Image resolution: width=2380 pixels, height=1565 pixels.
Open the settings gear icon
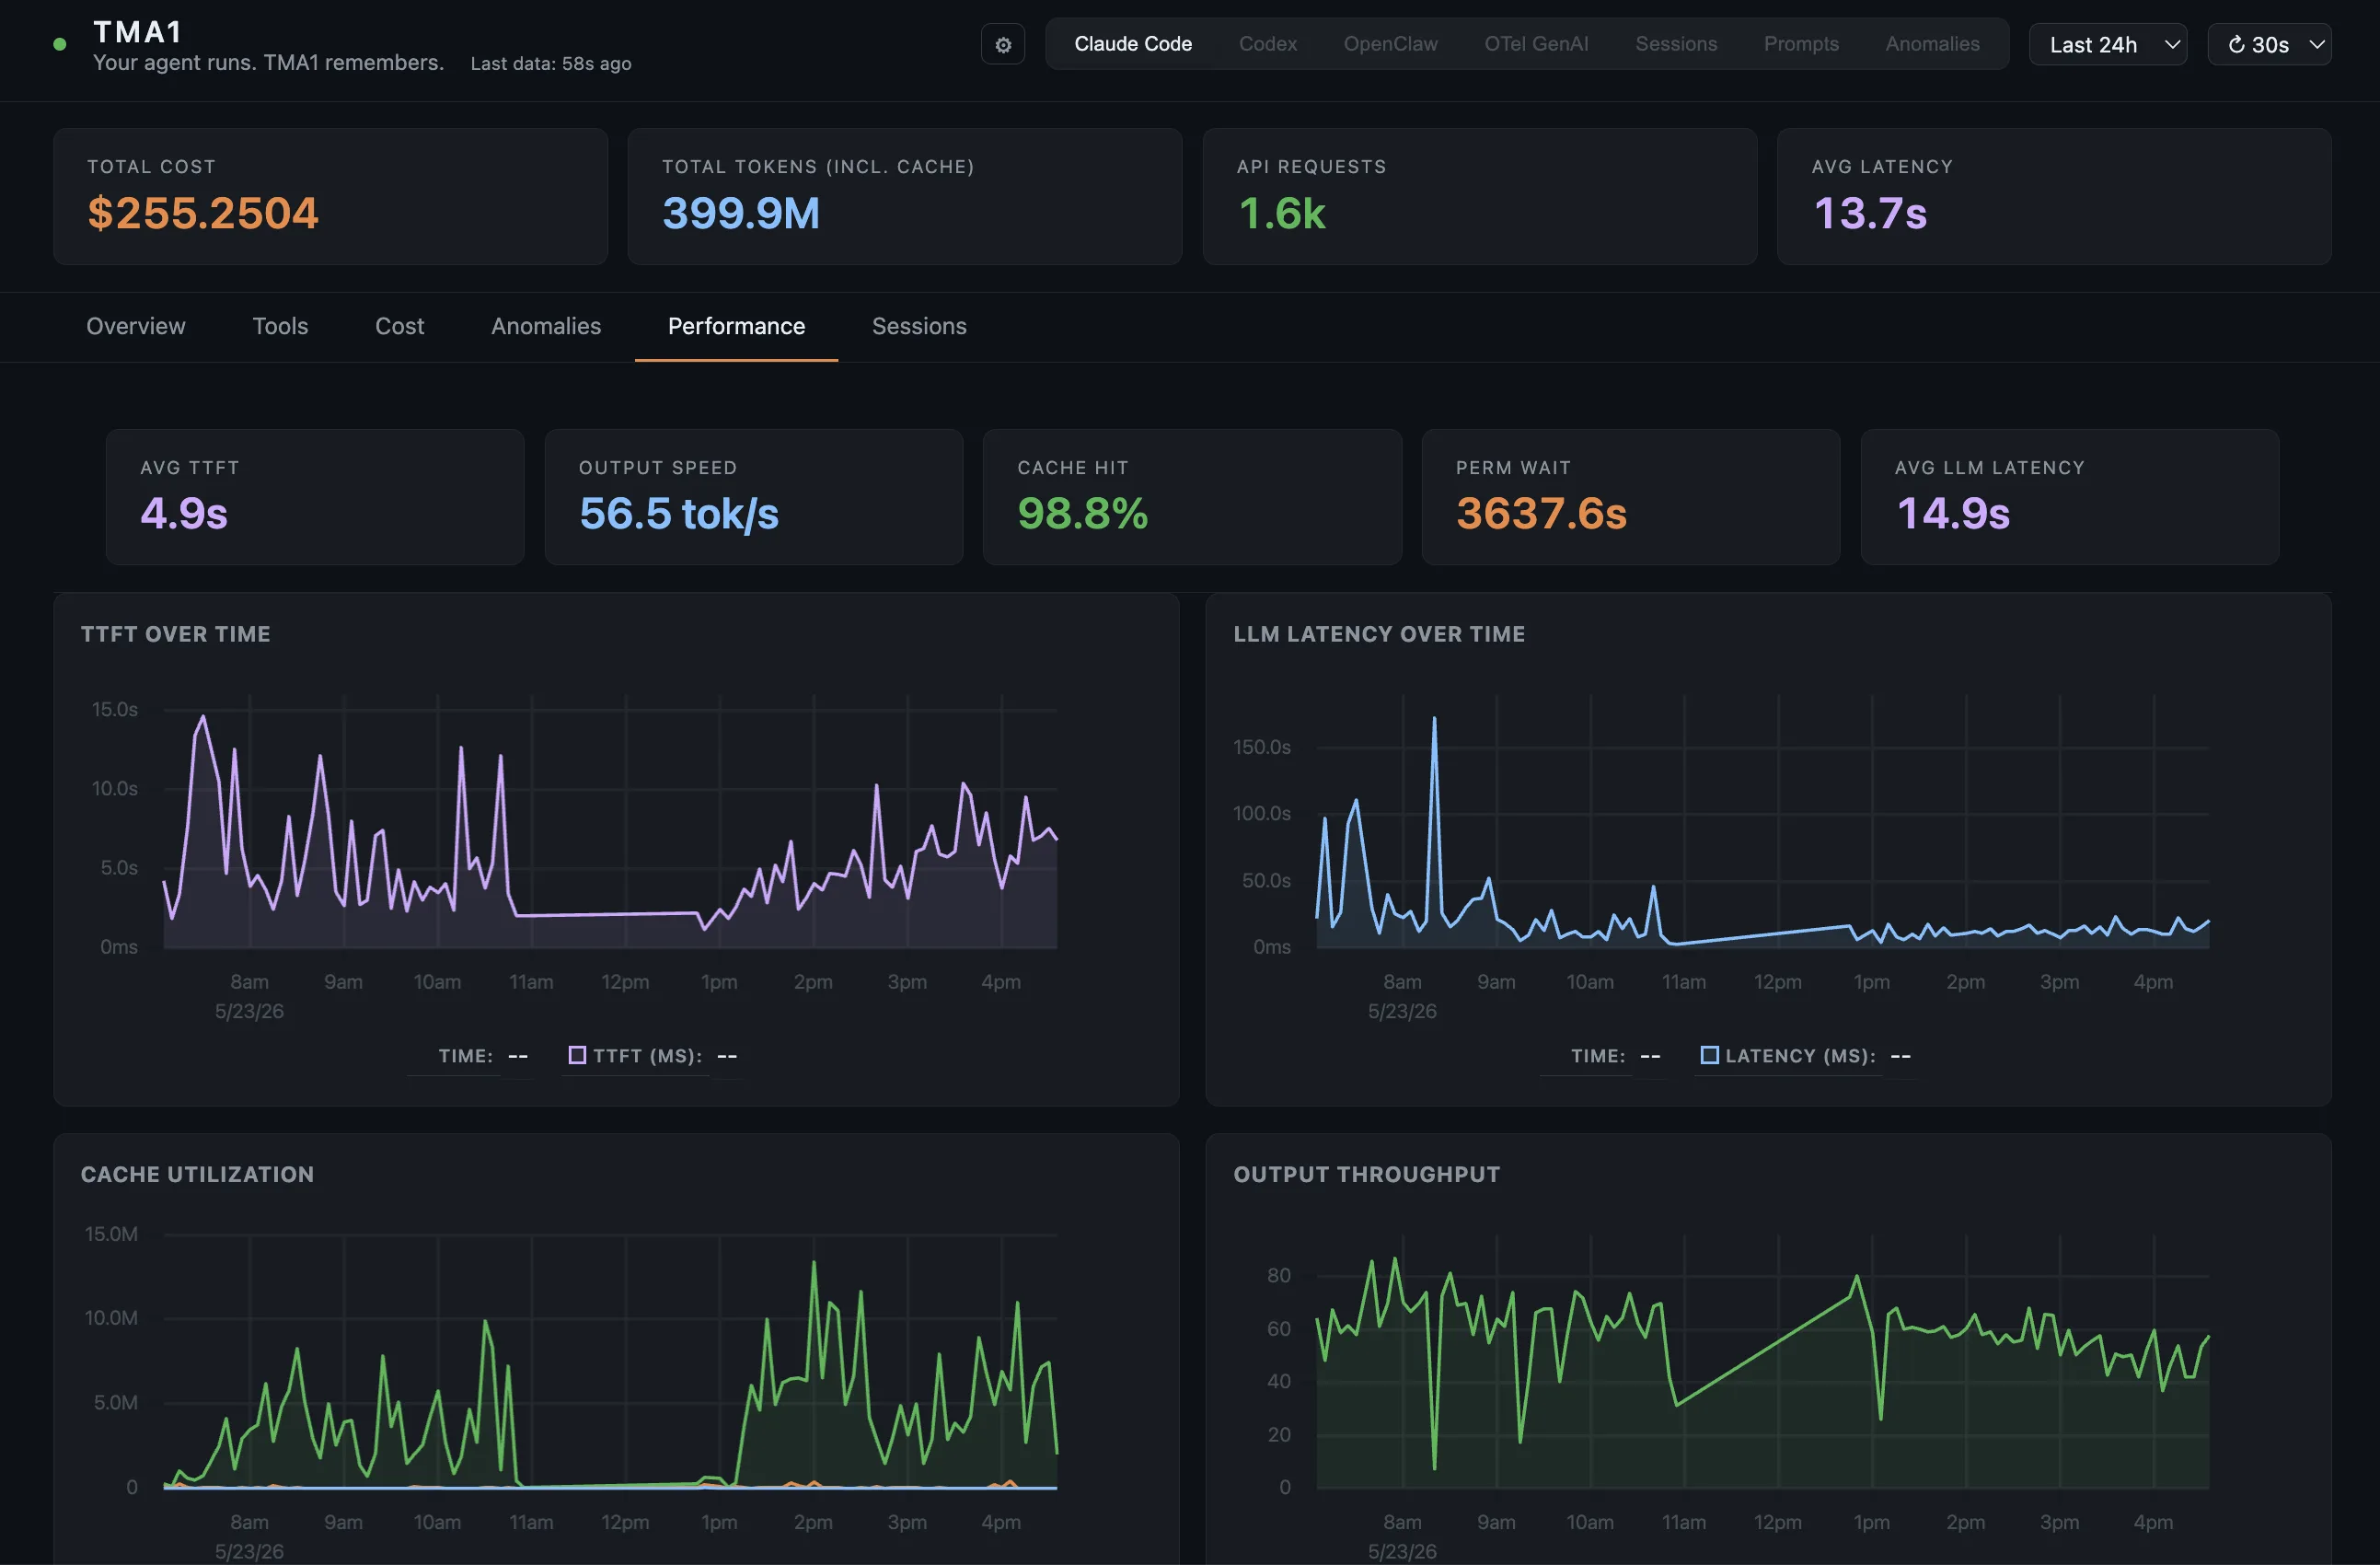click(x=1002, y=45)
